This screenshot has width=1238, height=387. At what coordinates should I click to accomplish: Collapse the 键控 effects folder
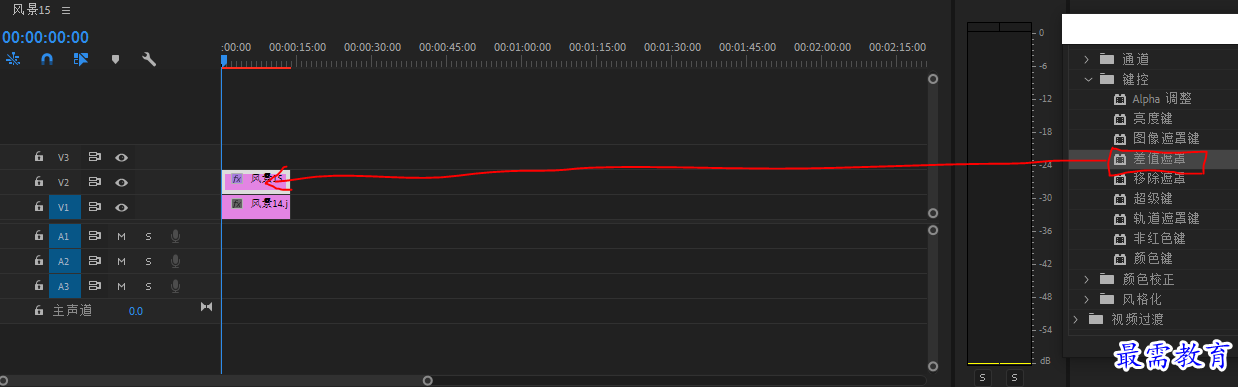1087,79
